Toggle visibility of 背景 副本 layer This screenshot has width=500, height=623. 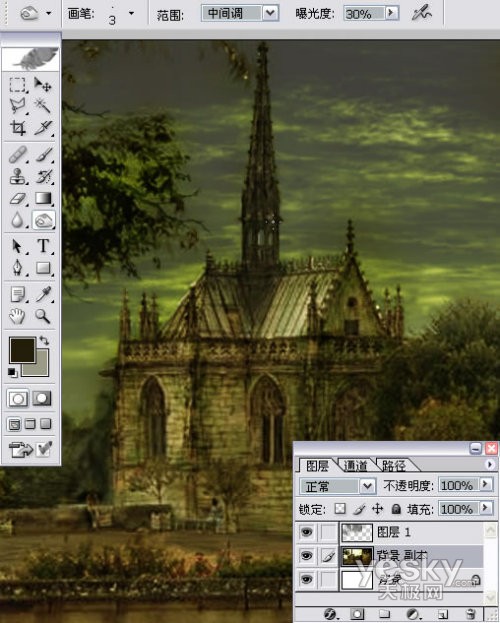click(x=306, y=555)
